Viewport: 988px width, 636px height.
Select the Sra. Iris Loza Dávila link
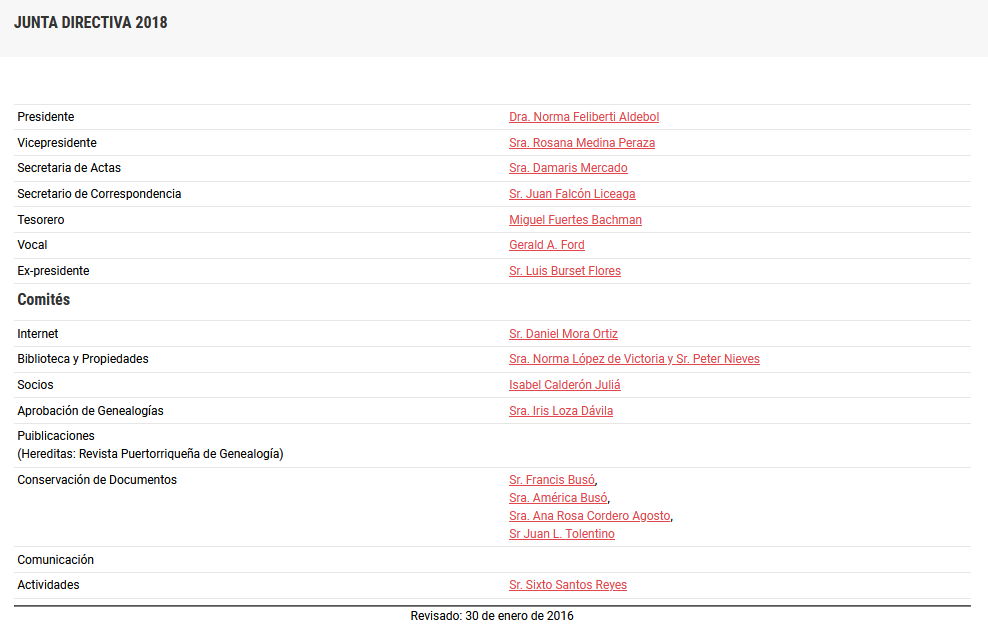[560, 411]
